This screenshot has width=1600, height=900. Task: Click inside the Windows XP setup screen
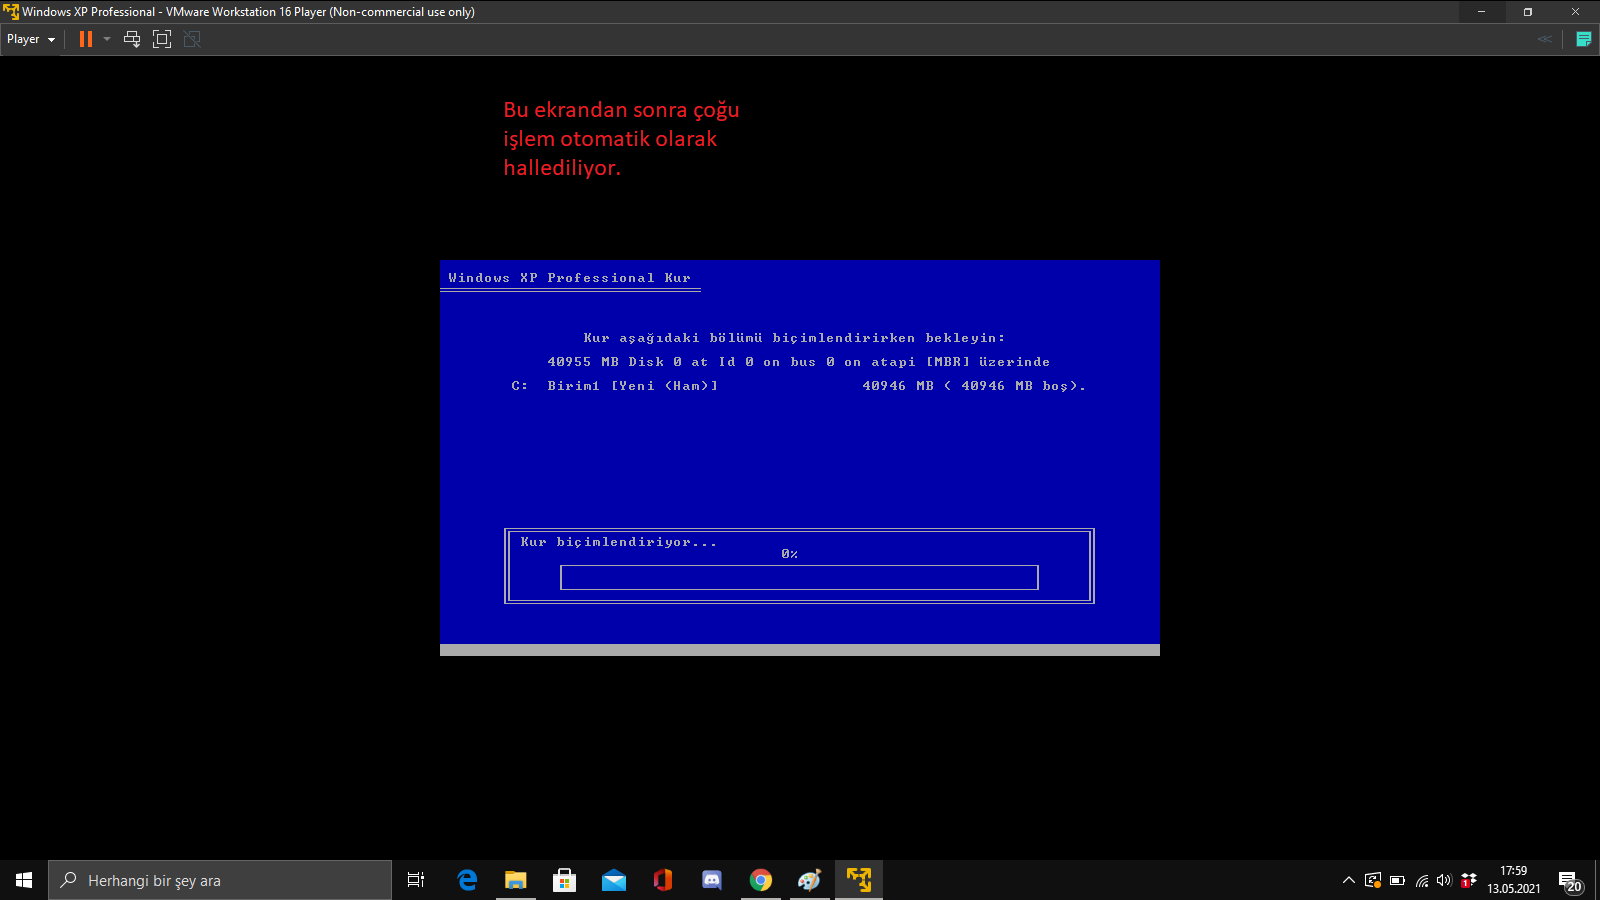tap(800, 458)
